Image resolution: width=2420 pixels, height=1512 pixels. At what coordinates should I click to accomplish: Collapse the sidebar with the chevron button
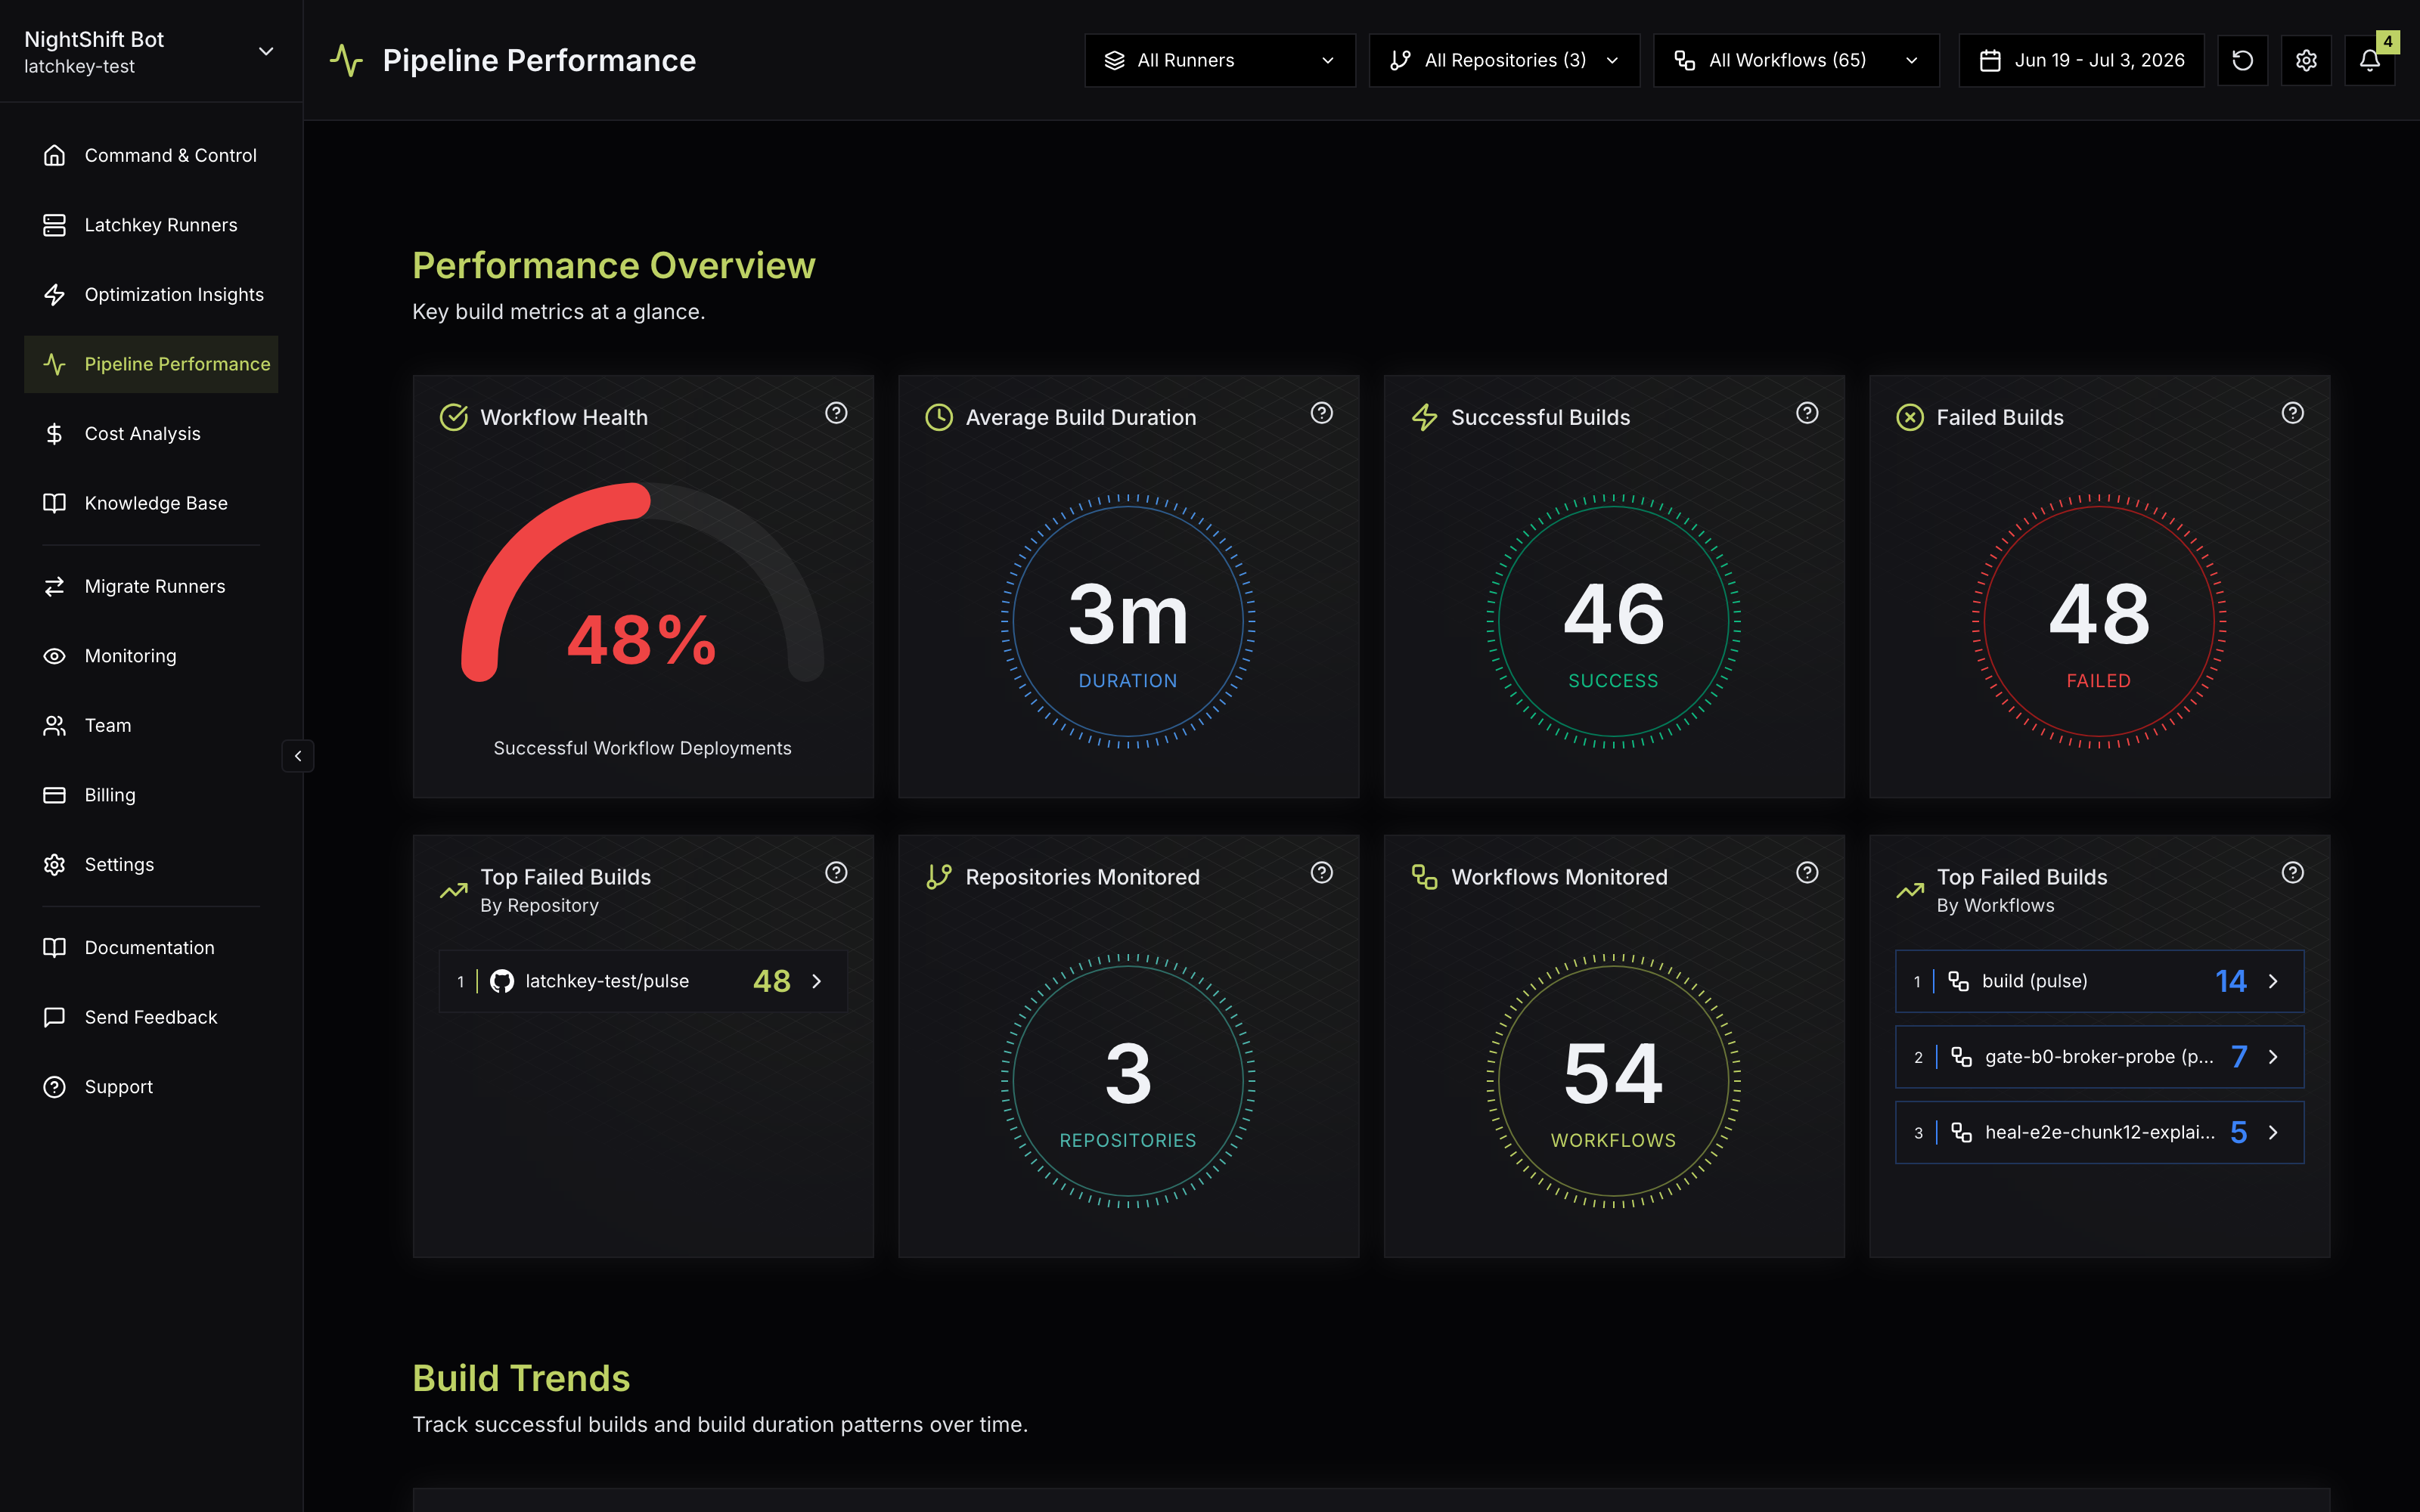click(x=298, y=756)
